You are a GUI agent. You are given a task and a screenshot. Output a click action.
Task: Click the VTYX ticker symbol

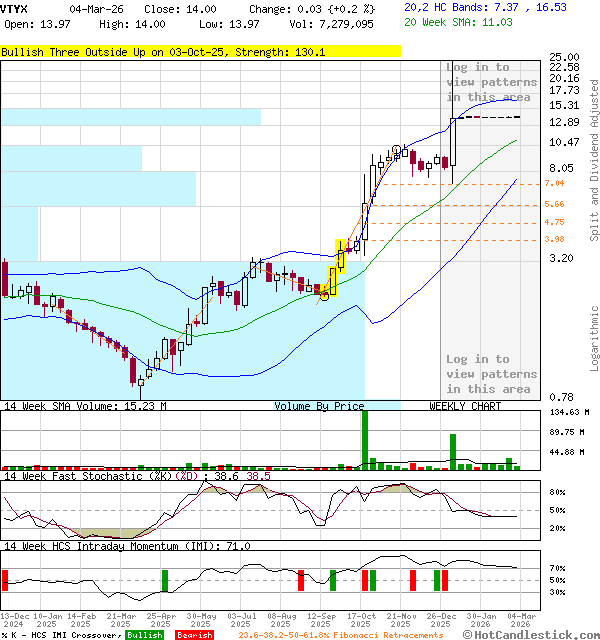(x=15, y=8)
